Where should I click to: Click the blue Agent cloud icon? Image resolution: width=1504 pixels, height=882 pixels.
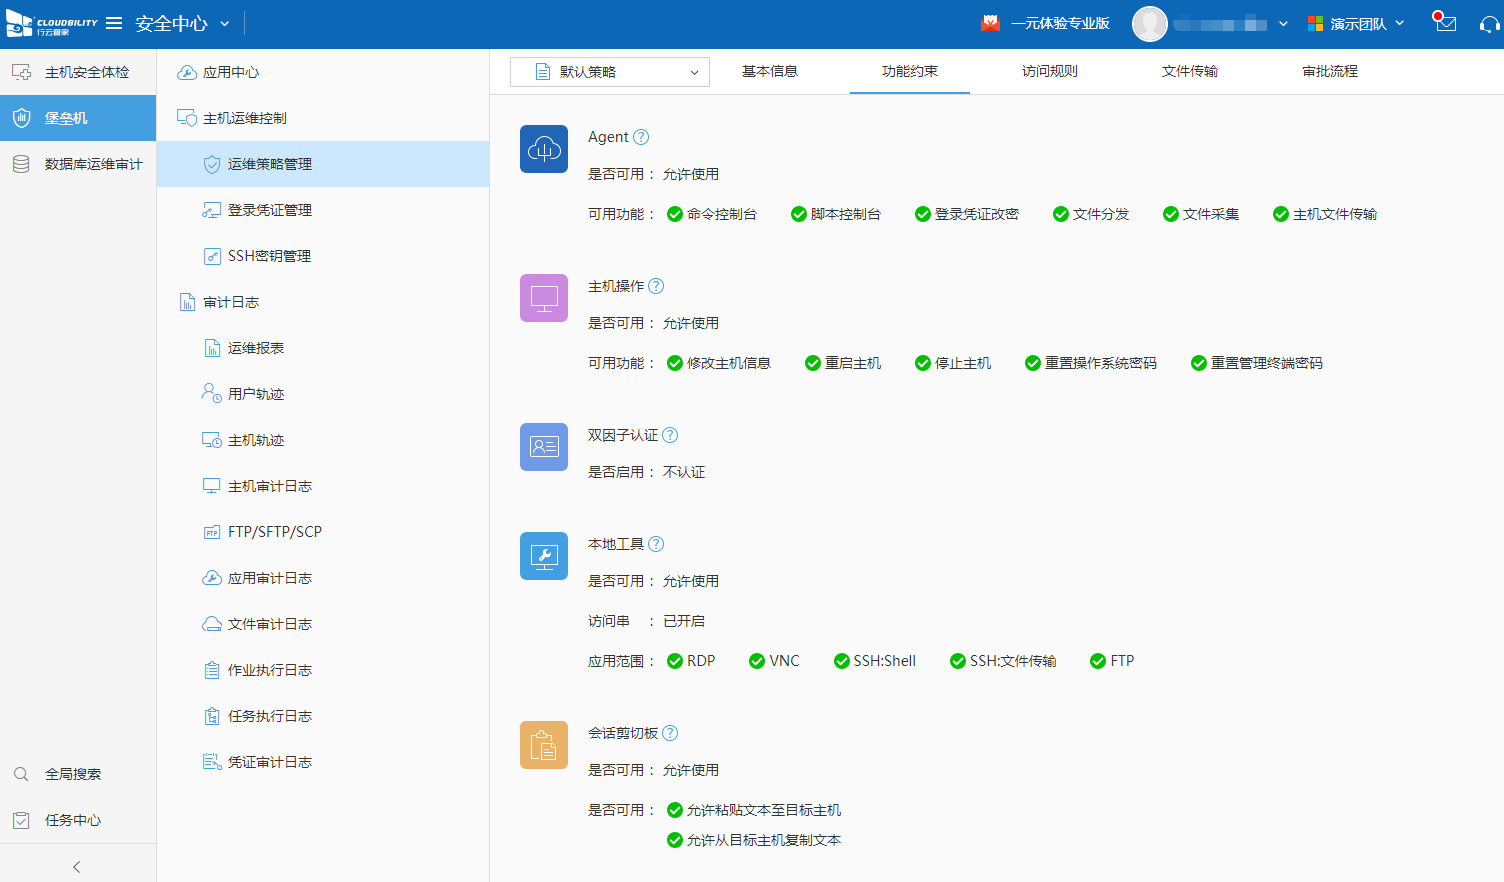click(544, 149)
